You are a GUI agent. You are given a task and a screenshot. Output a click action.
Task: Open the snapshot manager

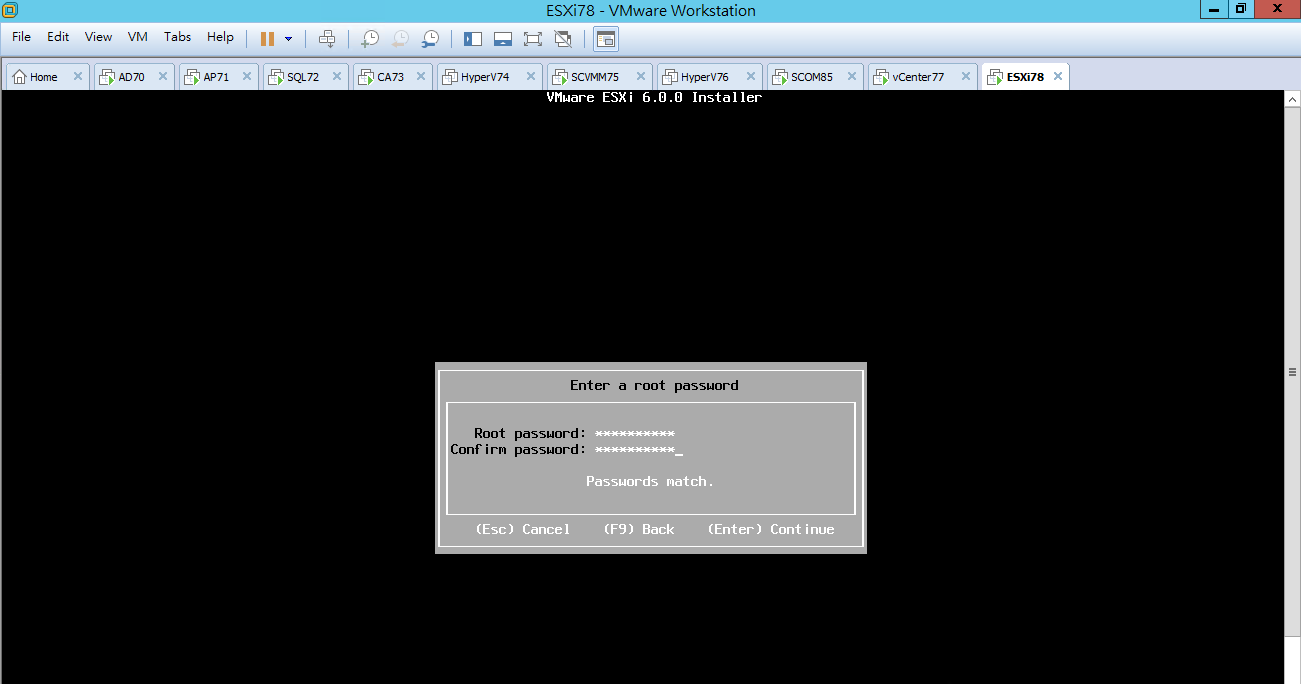430,39
